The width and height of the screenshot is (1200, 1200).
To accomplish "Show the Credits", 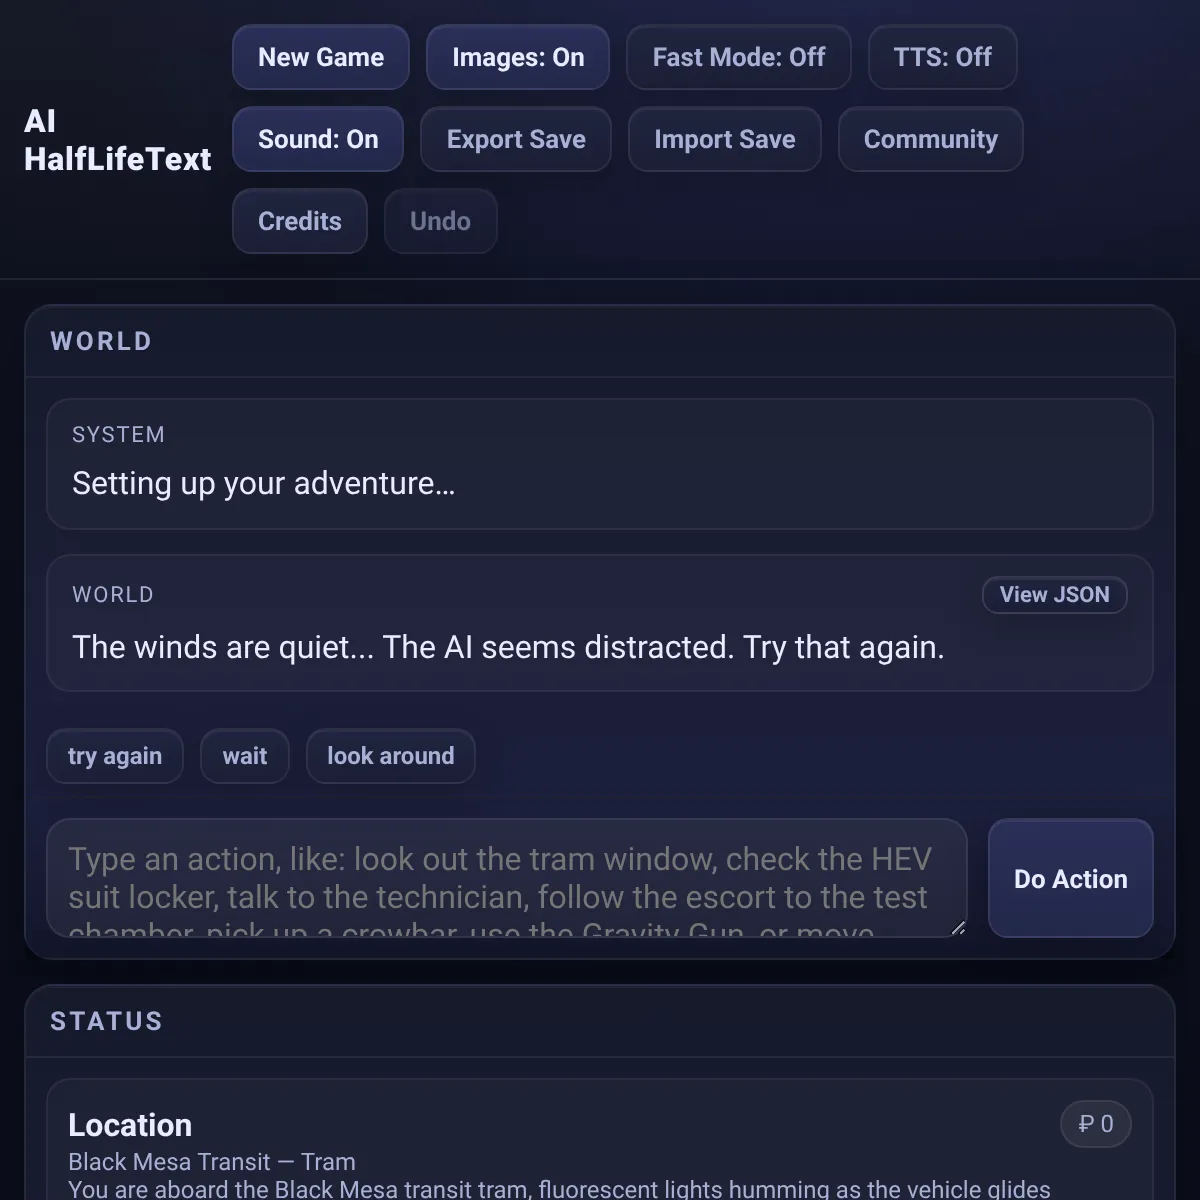I will coord(300,221).
